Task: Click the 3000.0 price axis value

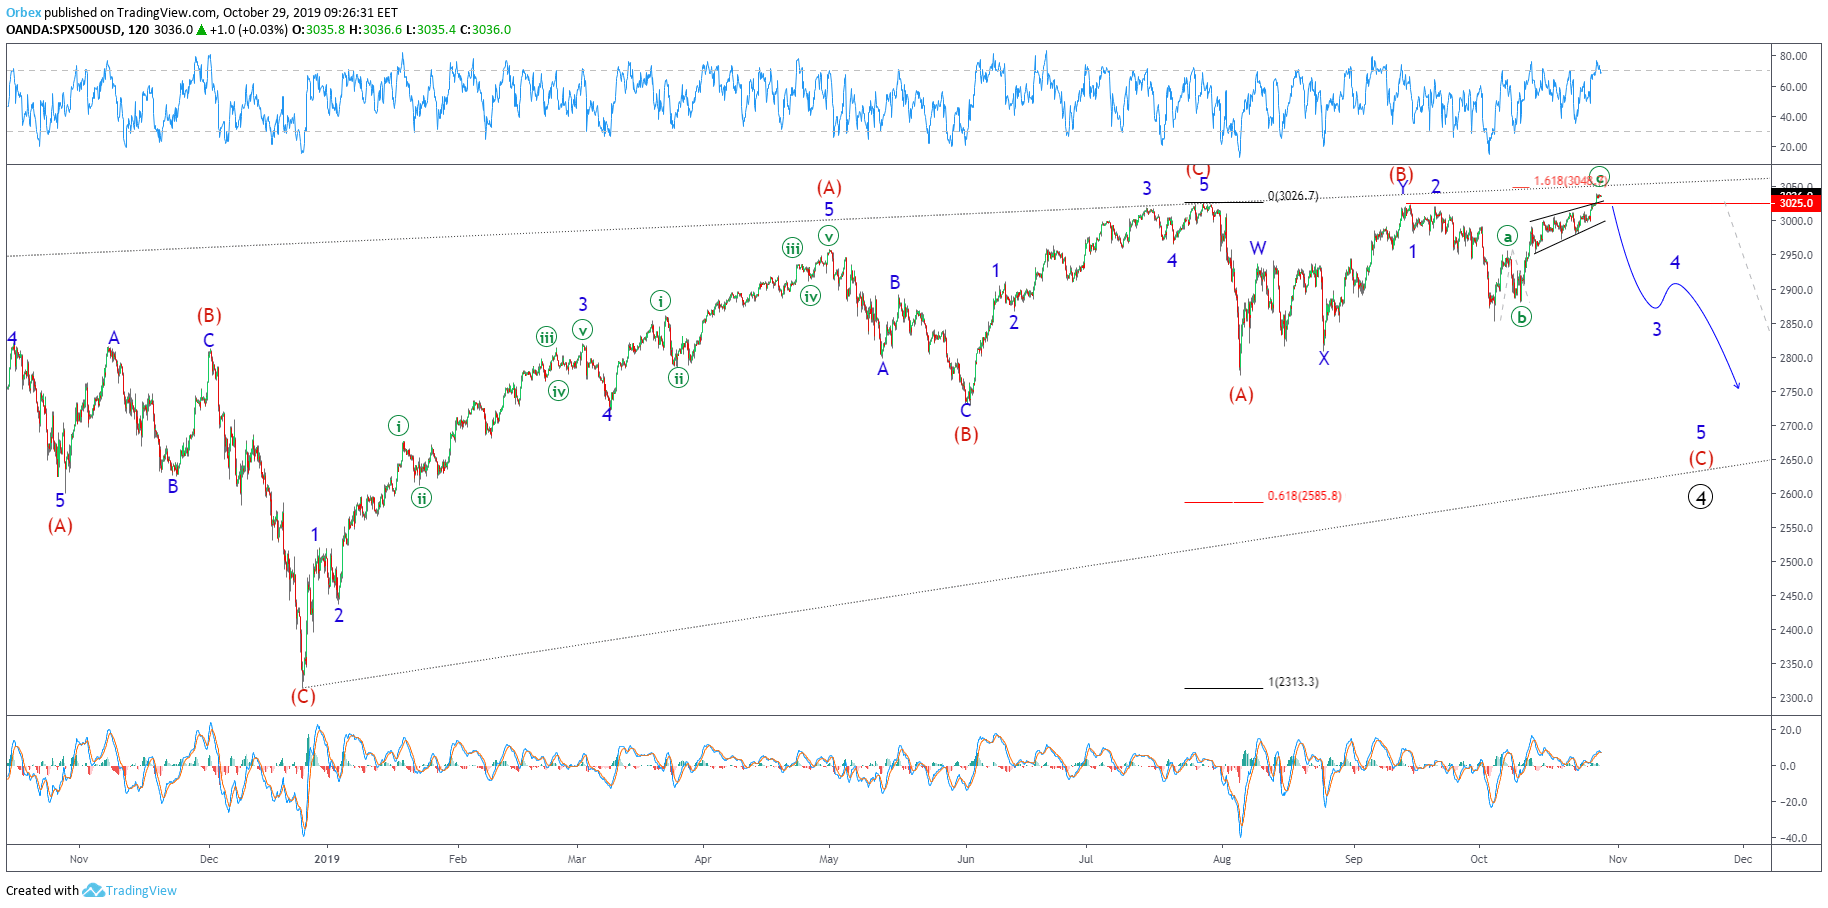Action: pyautogui.click(x=1796, y=221)
